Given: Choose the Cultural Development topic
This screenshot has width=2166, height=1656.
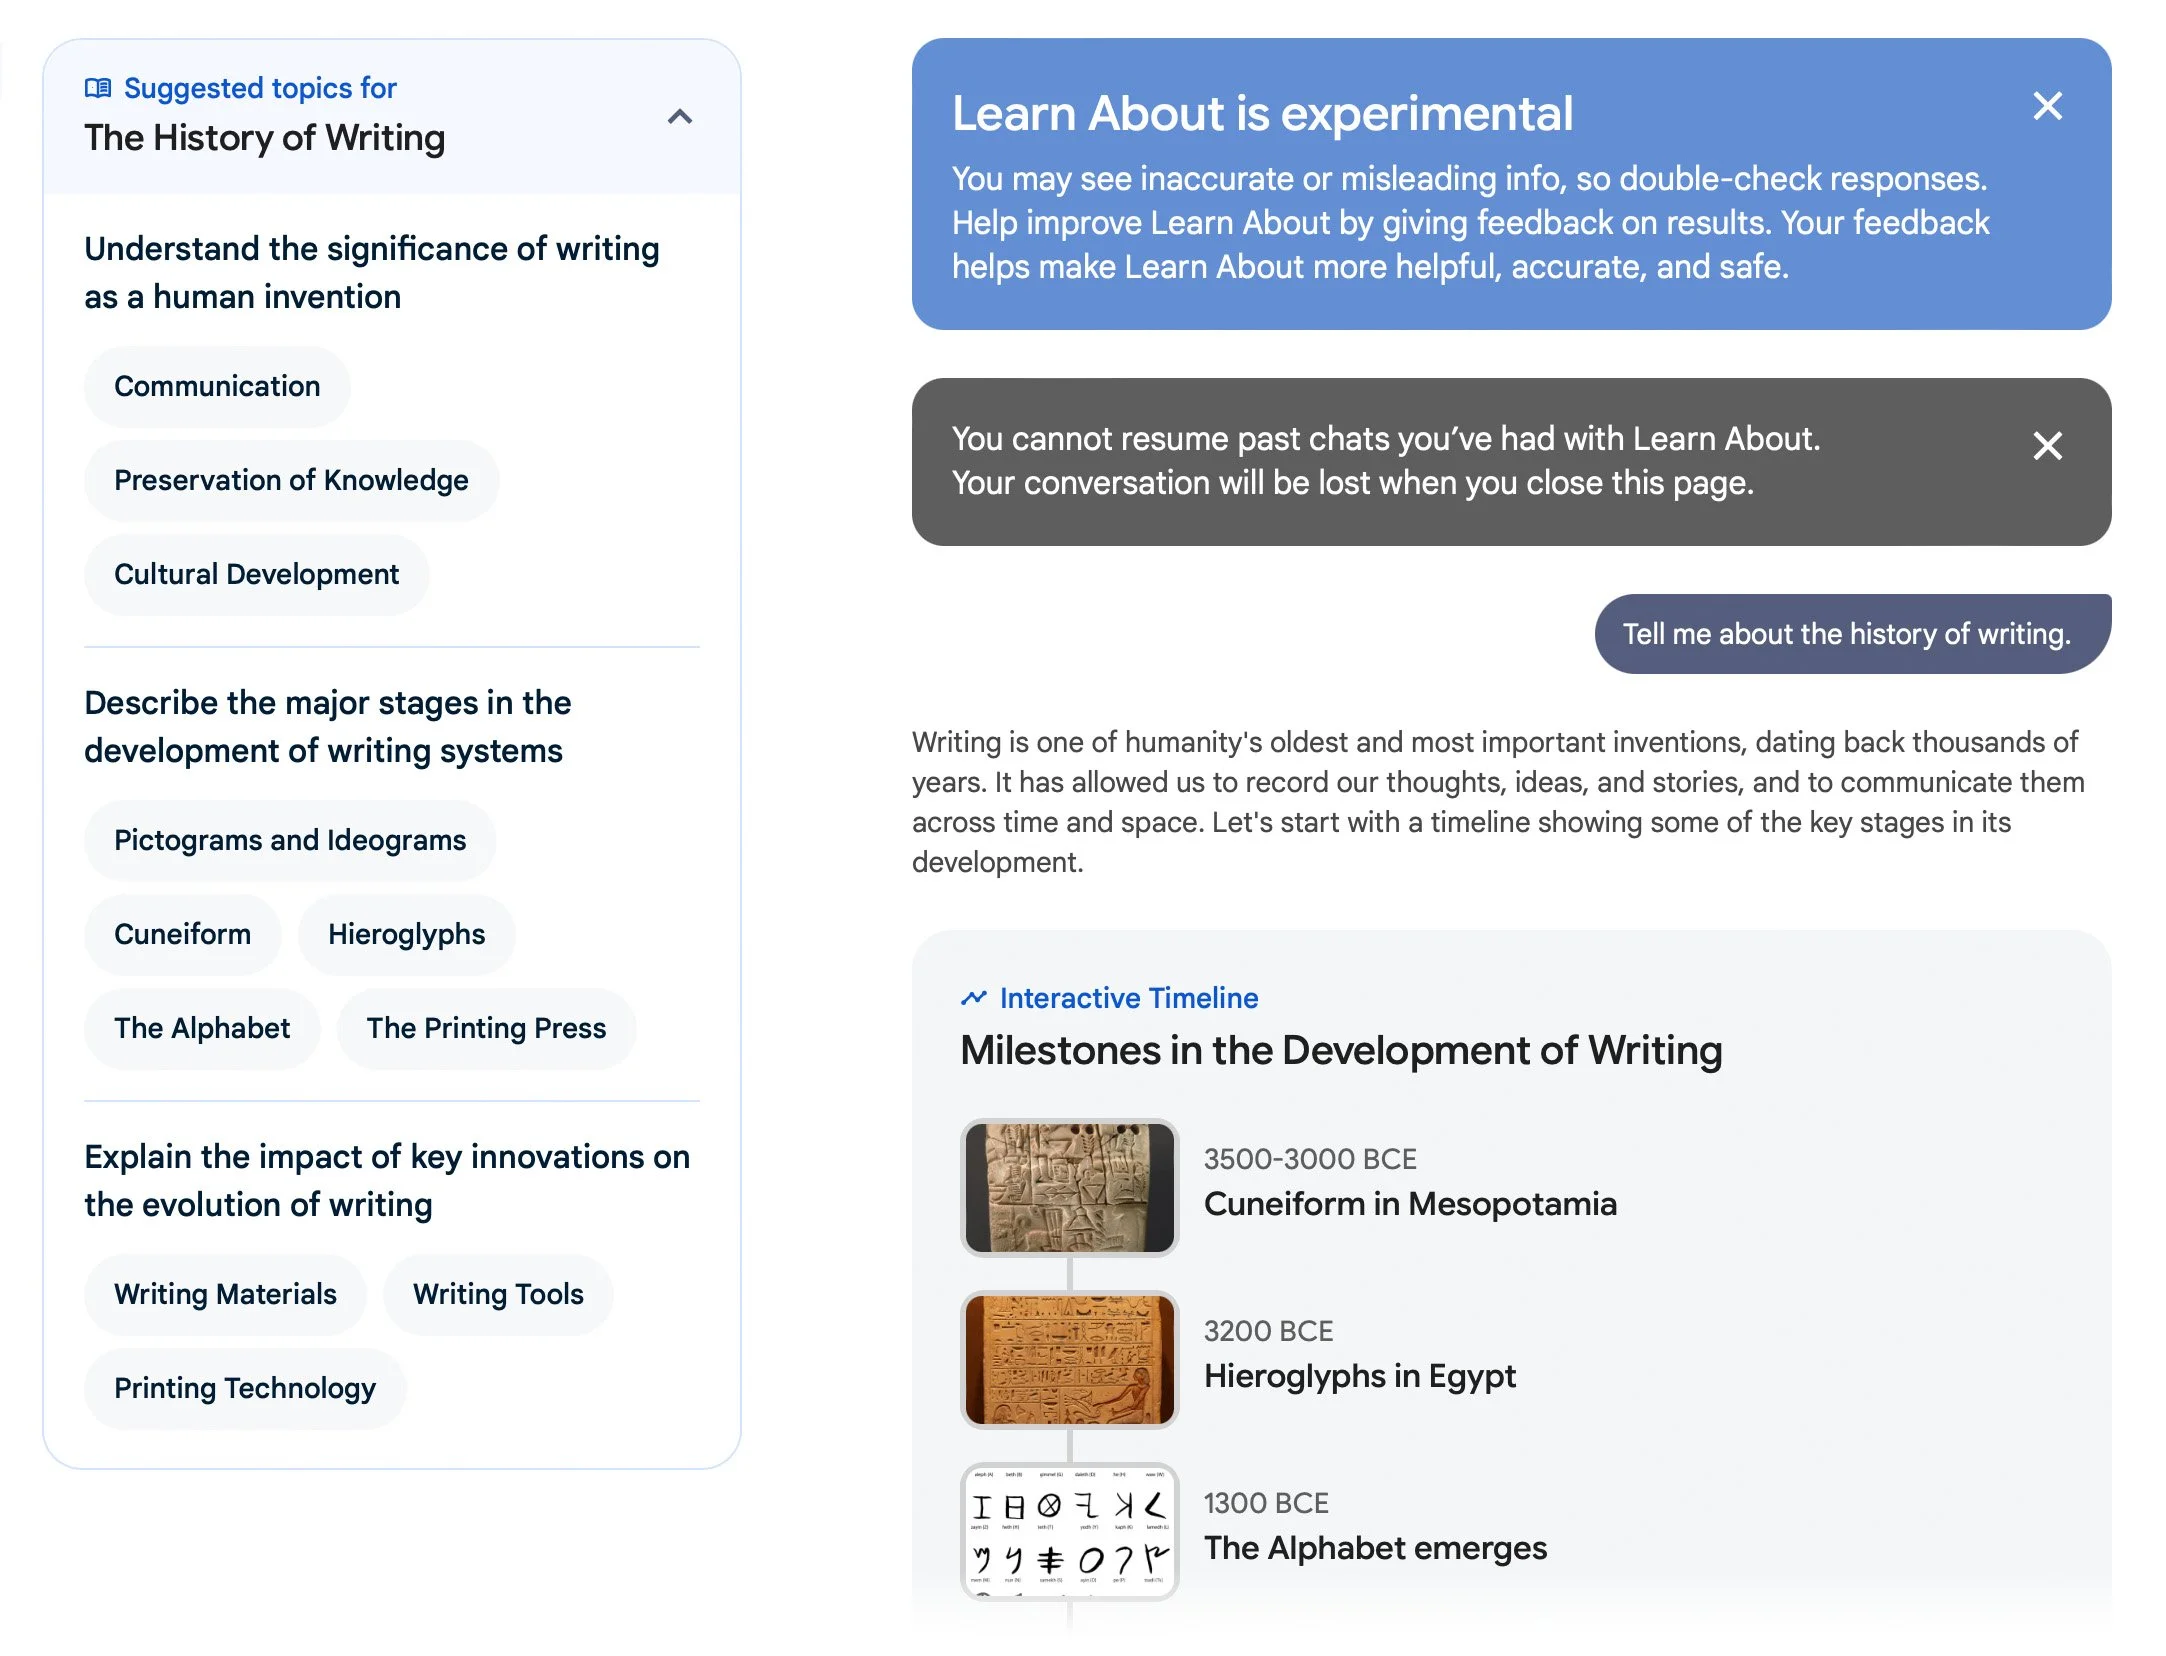Looking at the screenshot, I should pyautogui.click(x=256, y=575).
